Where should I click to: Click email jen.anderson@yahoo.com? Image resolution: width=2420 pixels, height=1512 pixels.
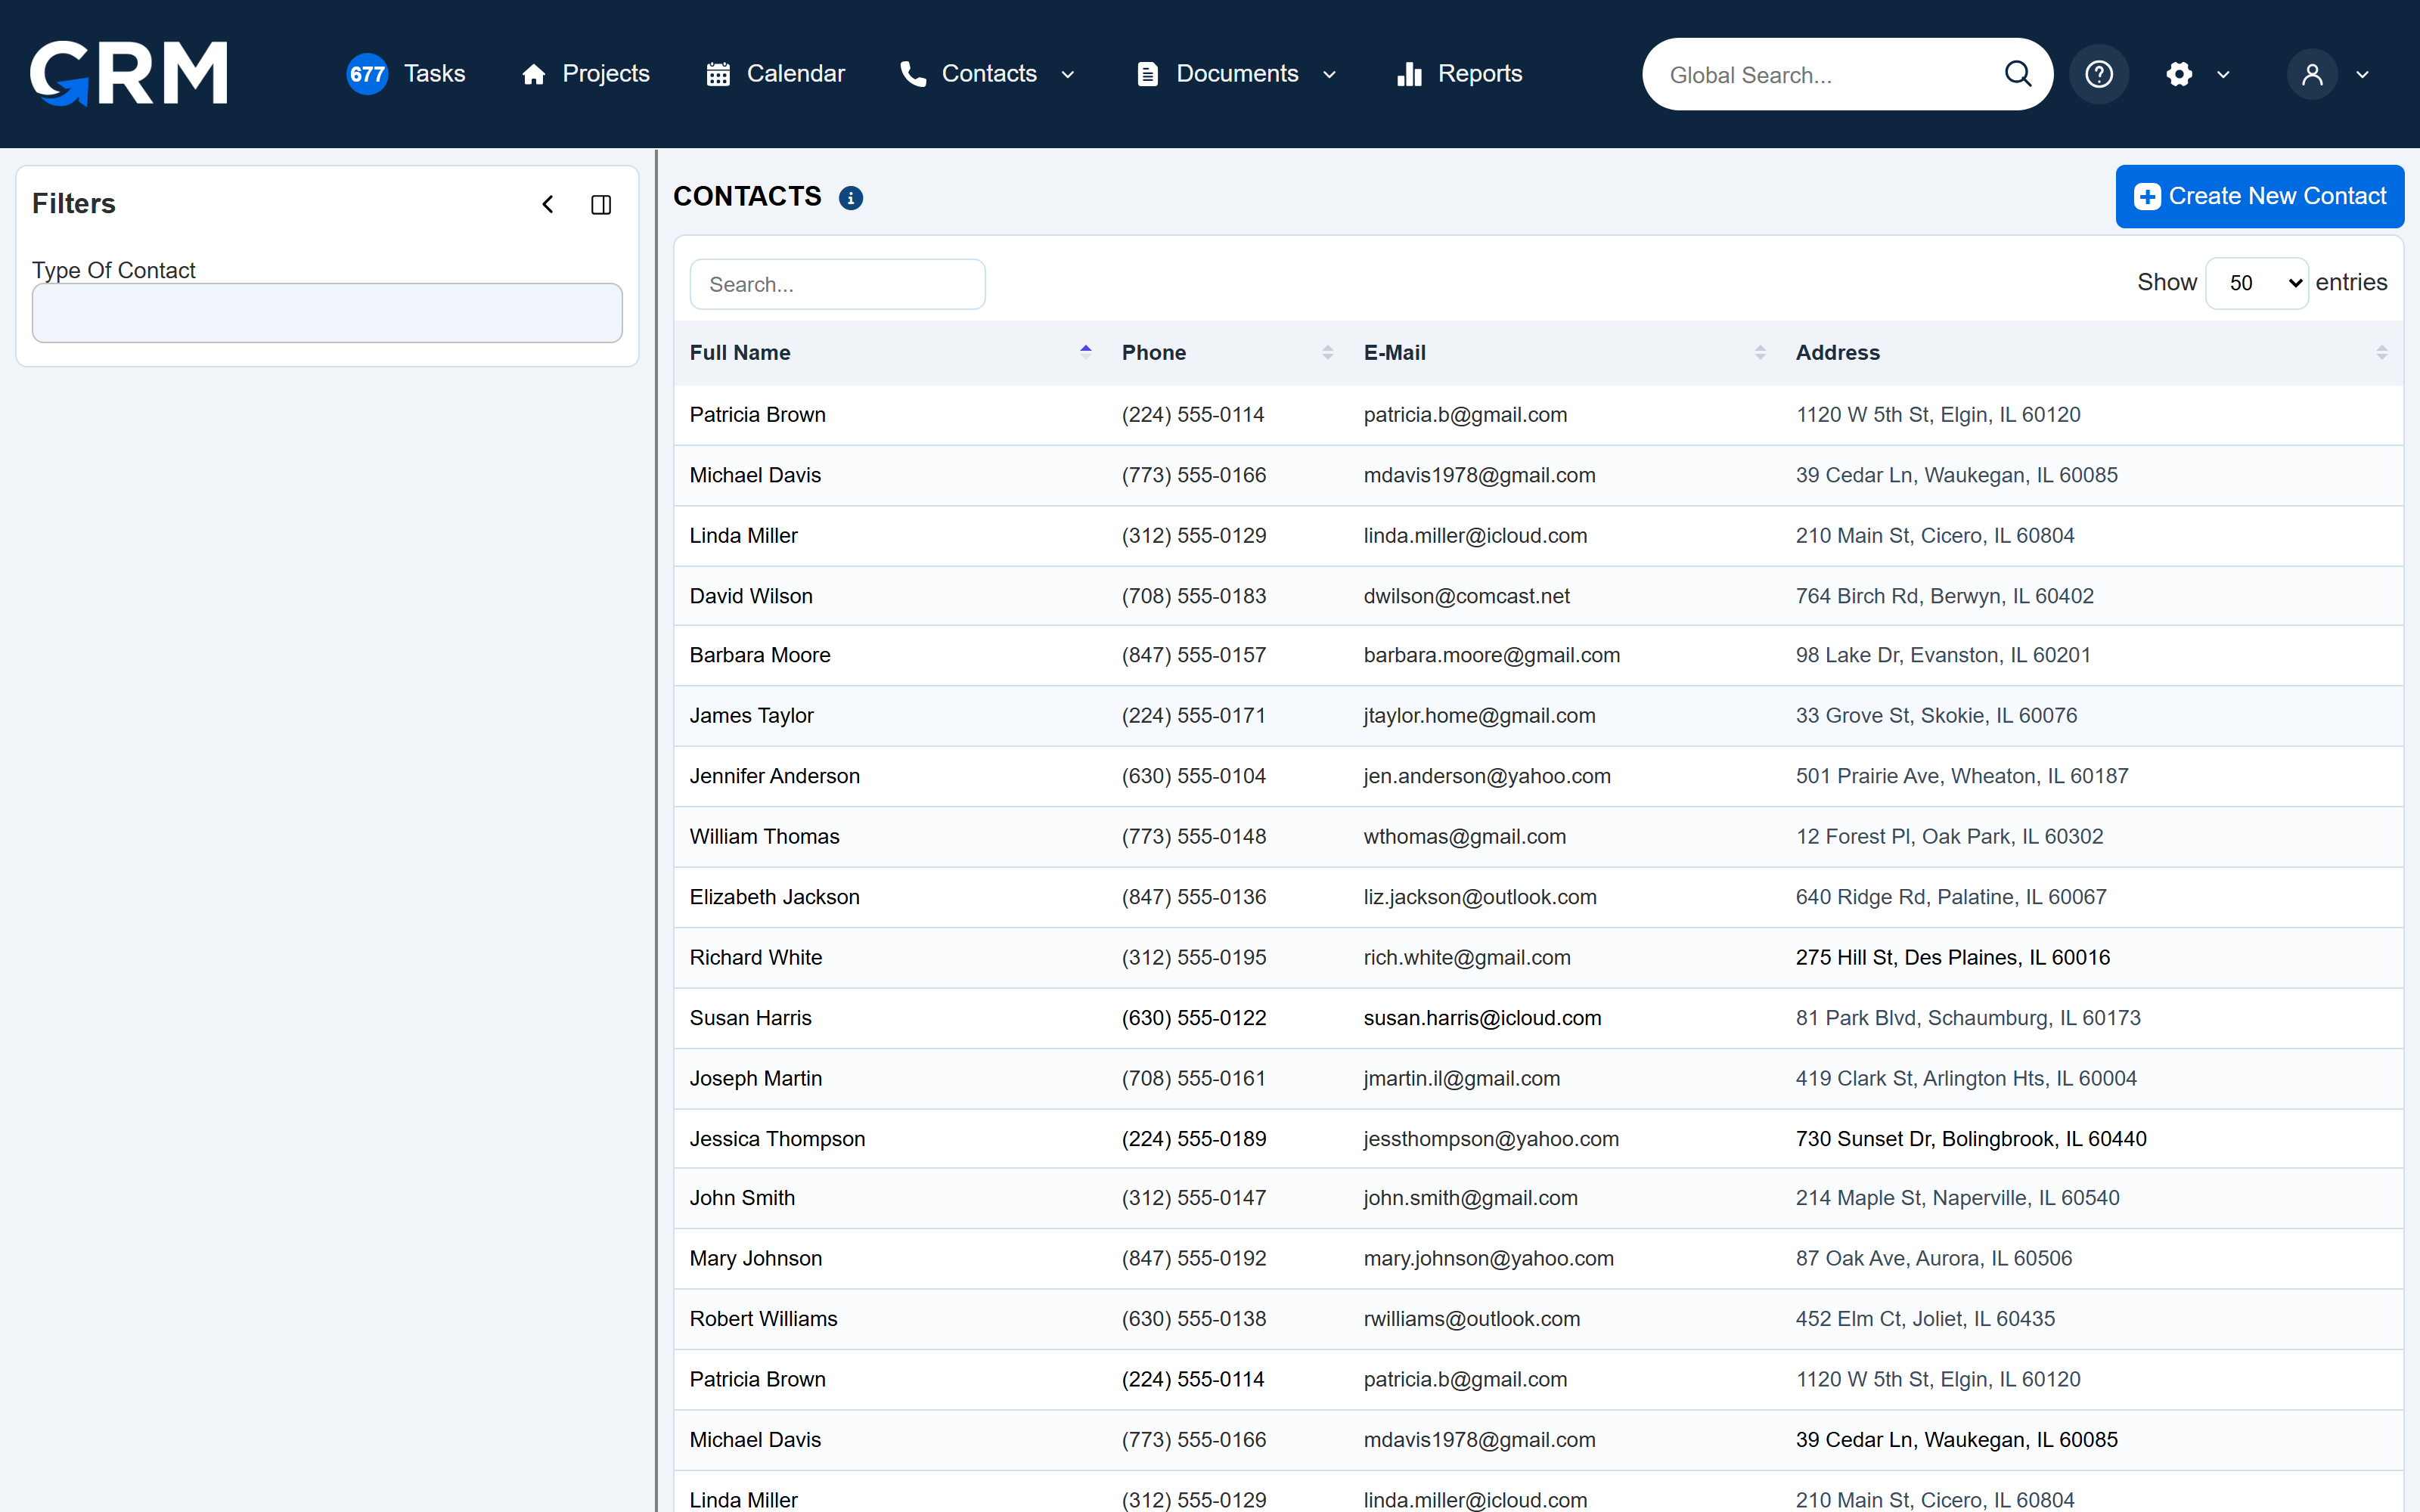pos(1487,776)
